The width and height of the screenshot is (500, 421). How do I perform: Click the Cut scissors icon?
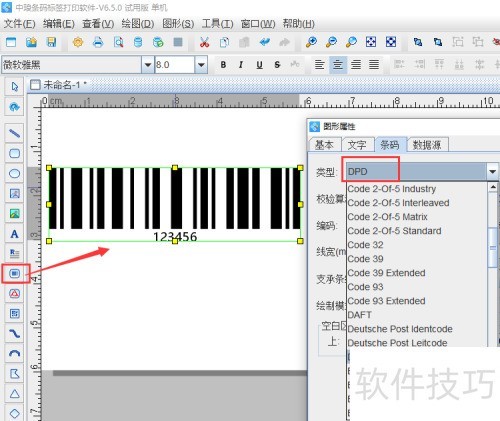204,42
